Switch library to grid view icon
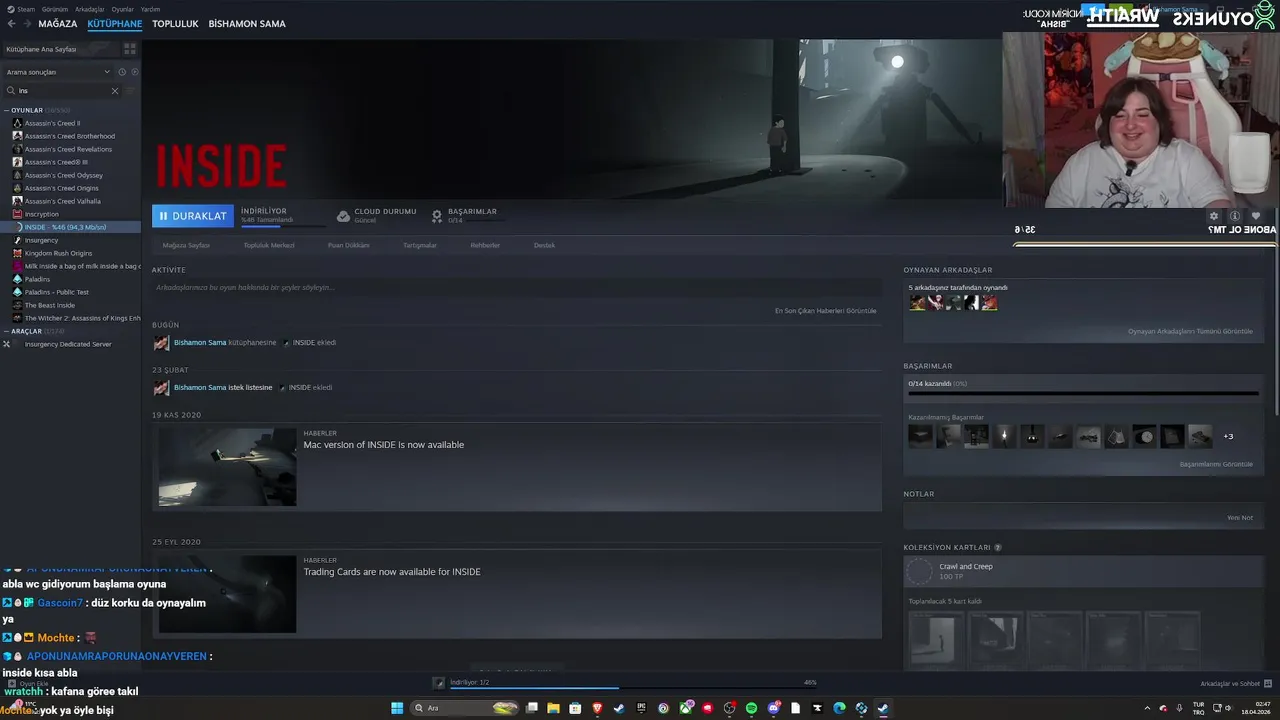The height and width of the screenshot is (720, 1280). pyautogui.click(x=130, y=48)
